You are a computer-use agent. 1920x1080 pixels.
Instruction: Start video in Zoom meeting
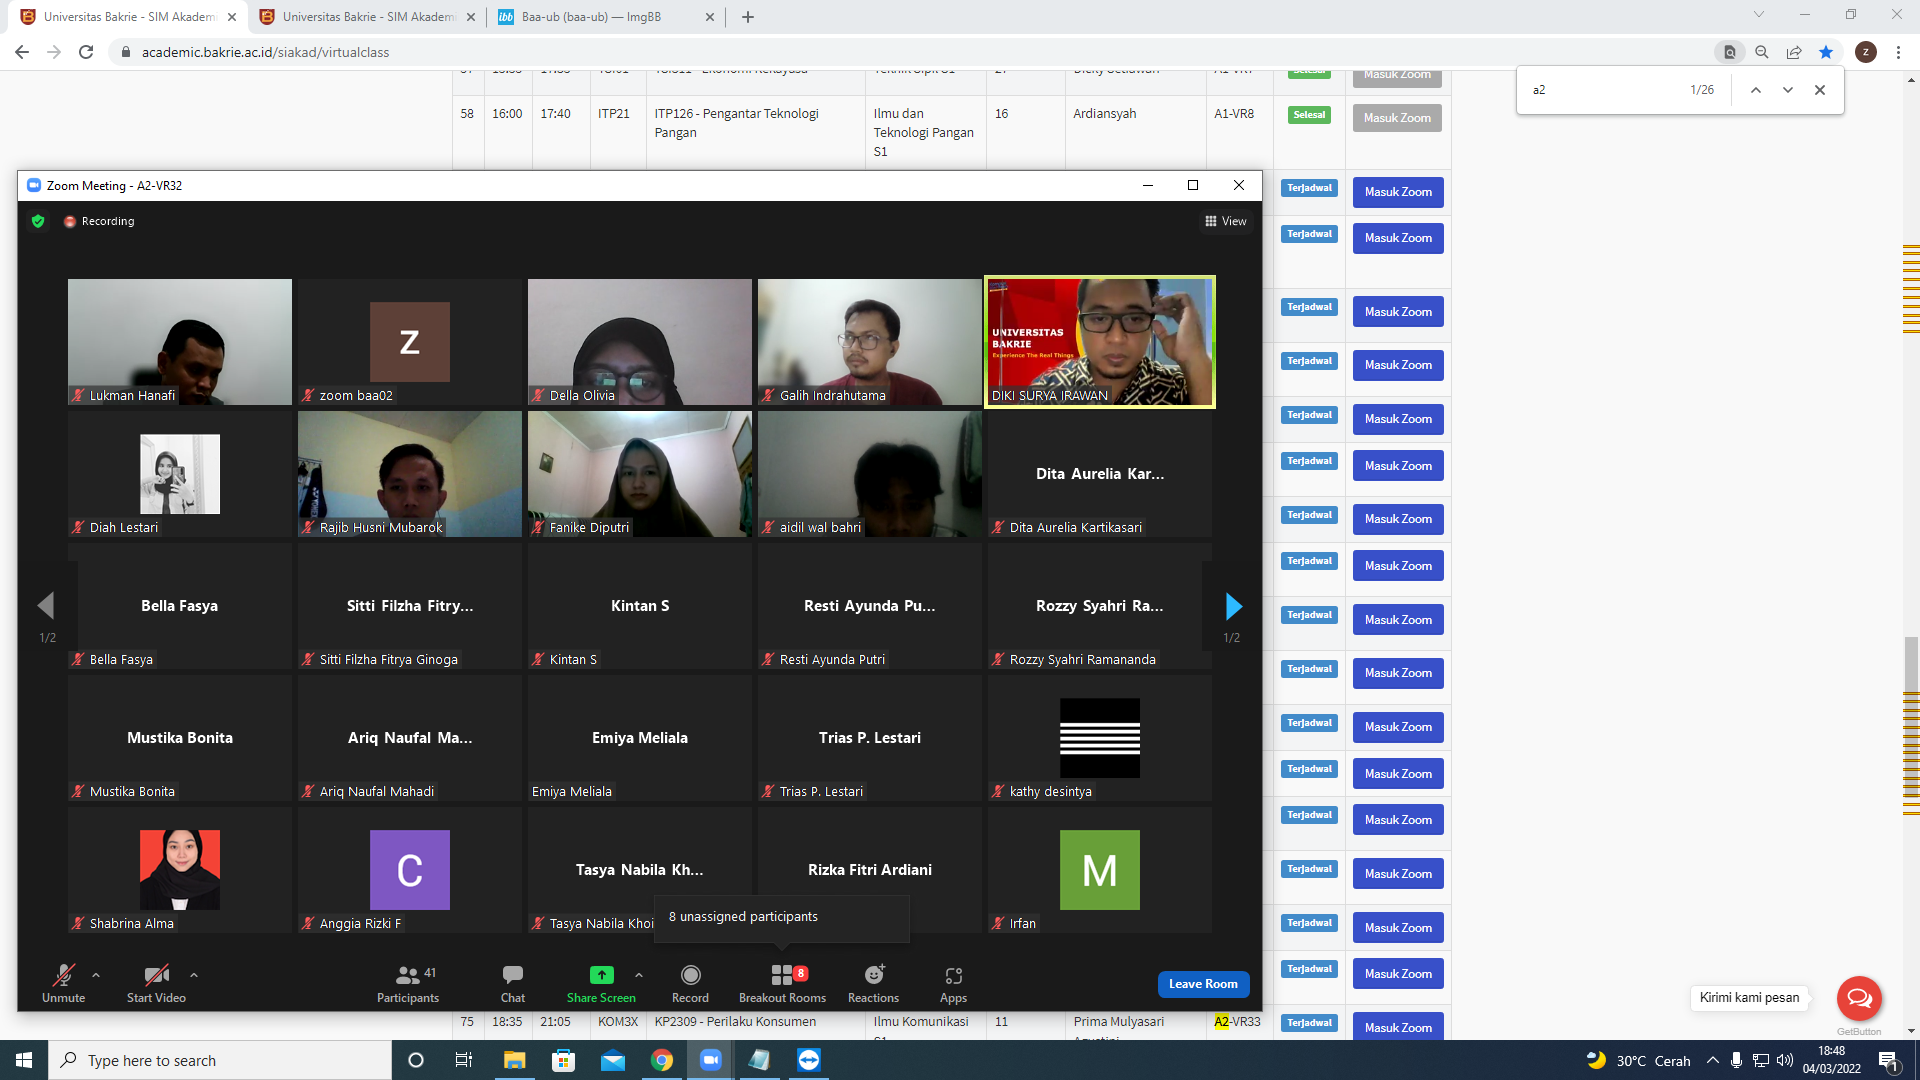[x=156, y=983]
